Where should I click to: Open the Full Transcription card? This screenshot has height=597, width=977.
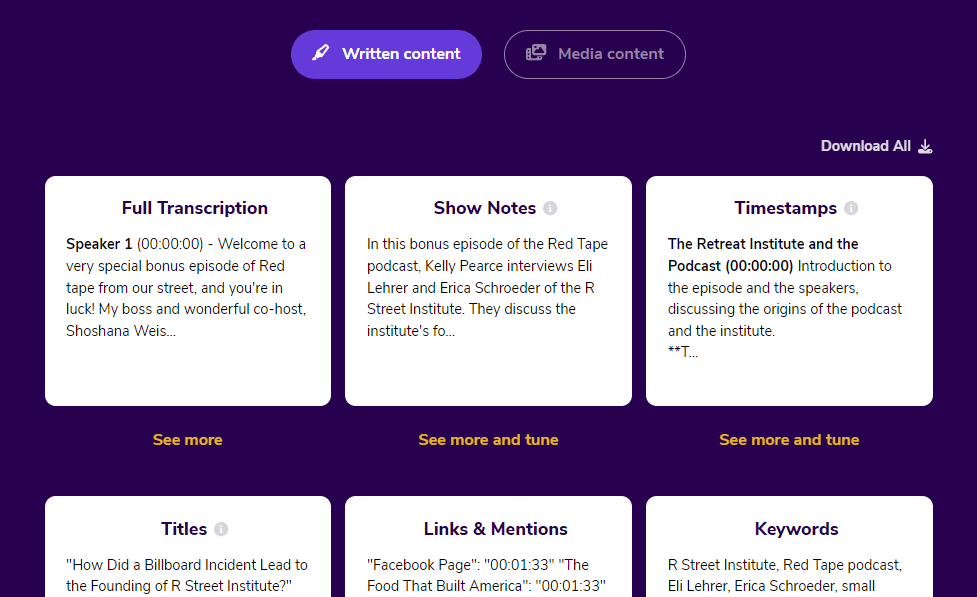pyautogui.click(x=187, y=290)
